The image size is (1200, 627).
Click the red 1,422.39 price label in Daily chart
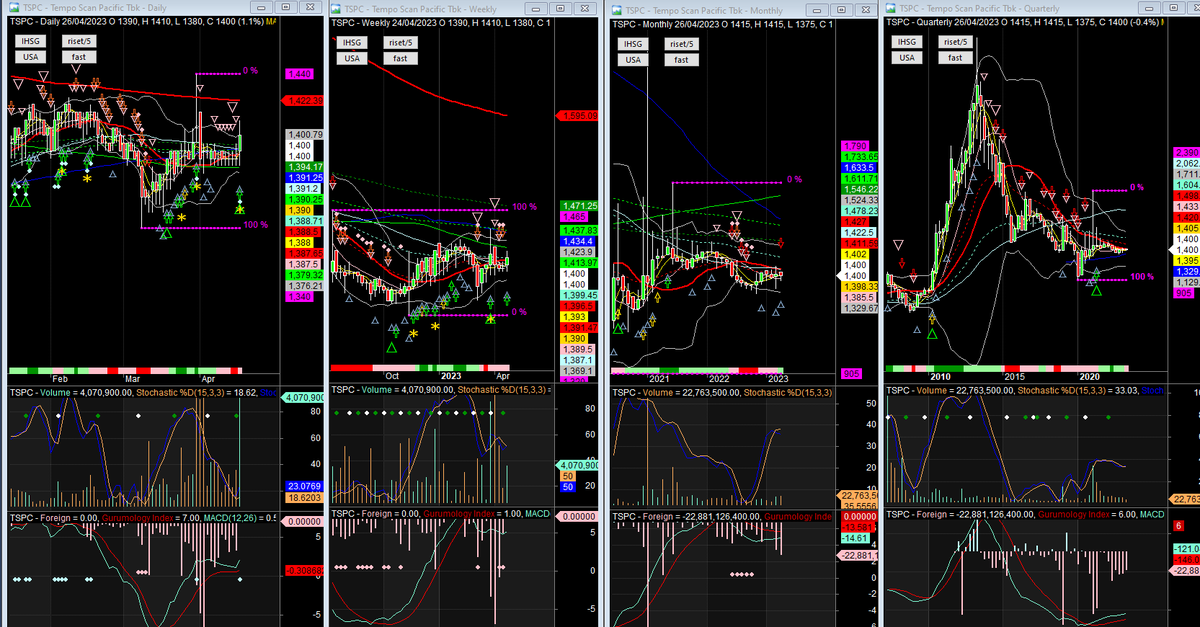point(305,100)
